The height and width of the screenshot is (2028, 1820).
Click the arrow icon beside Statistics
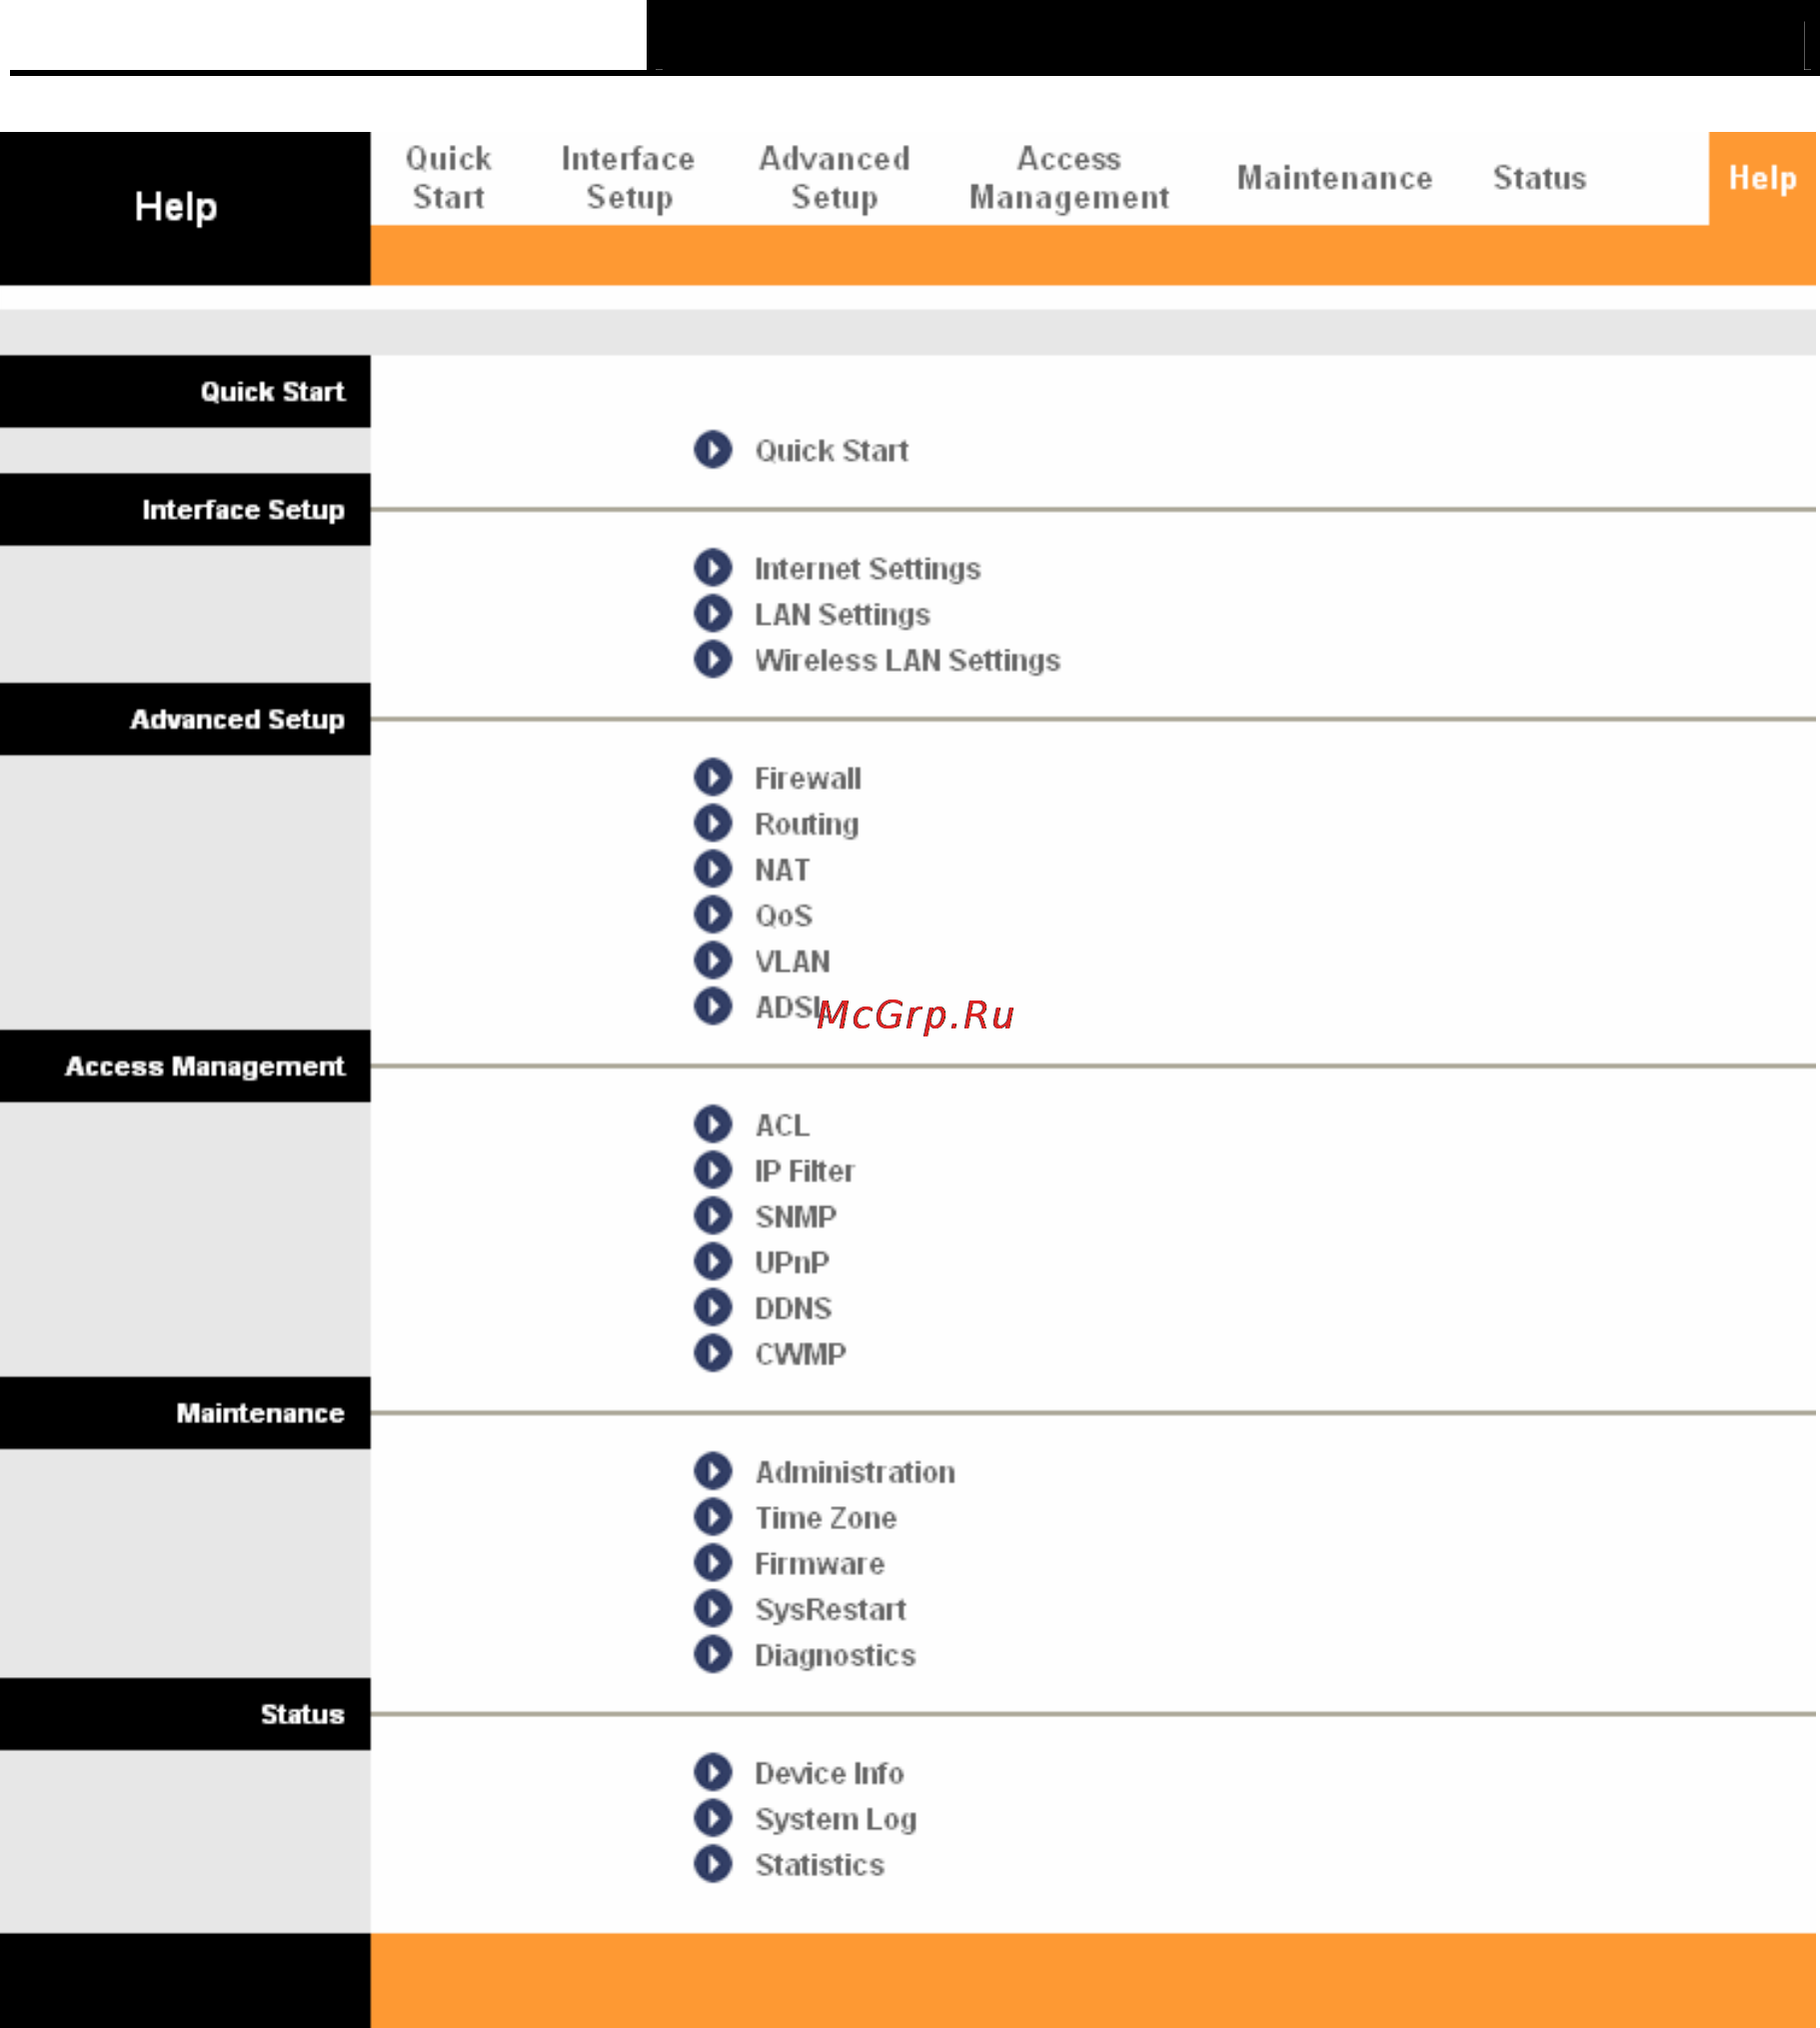(714, 1866)
